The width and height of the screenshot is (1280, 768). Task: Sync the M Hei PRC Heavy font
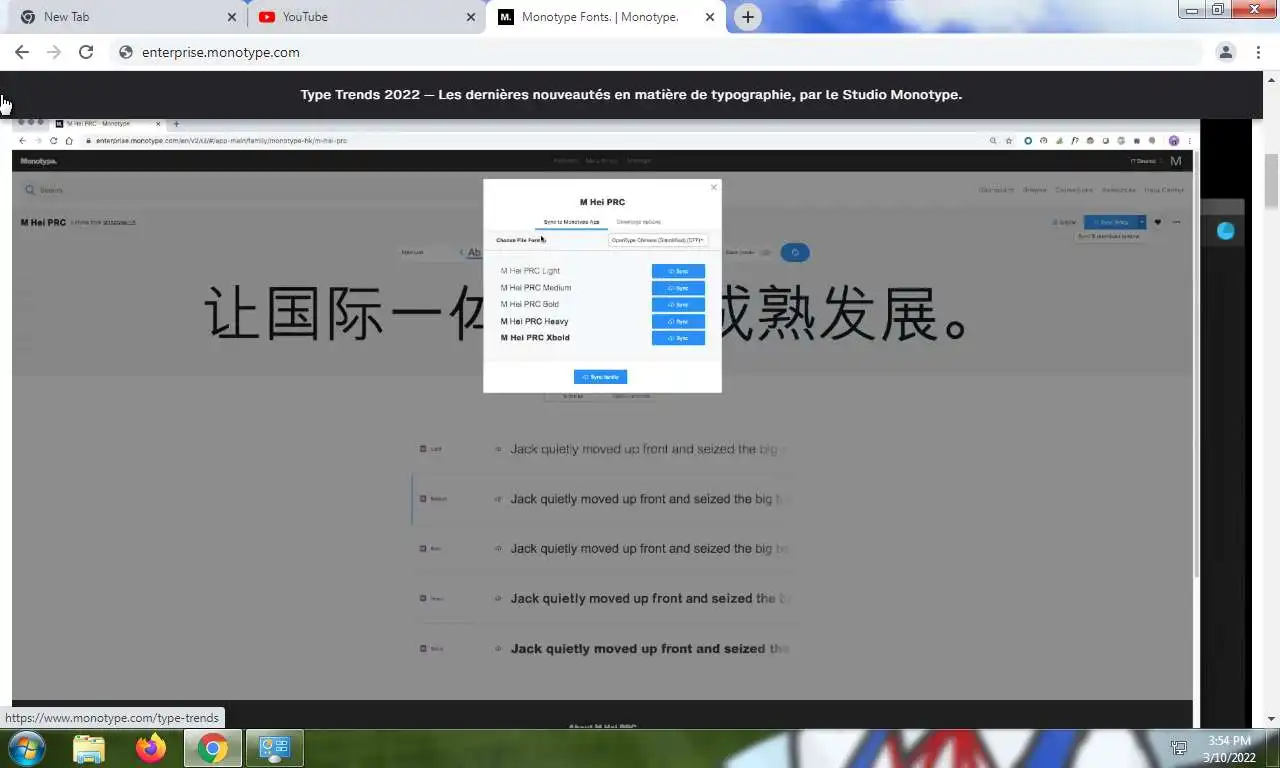point(678,321)
